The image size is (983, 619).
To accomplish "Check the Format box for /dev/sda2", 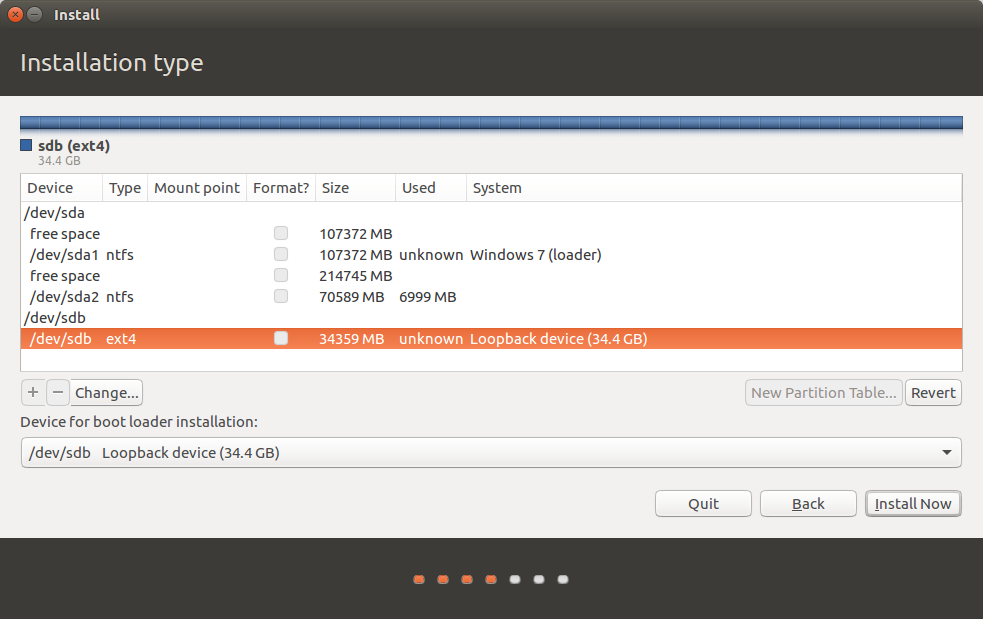I will coord(281,296).
